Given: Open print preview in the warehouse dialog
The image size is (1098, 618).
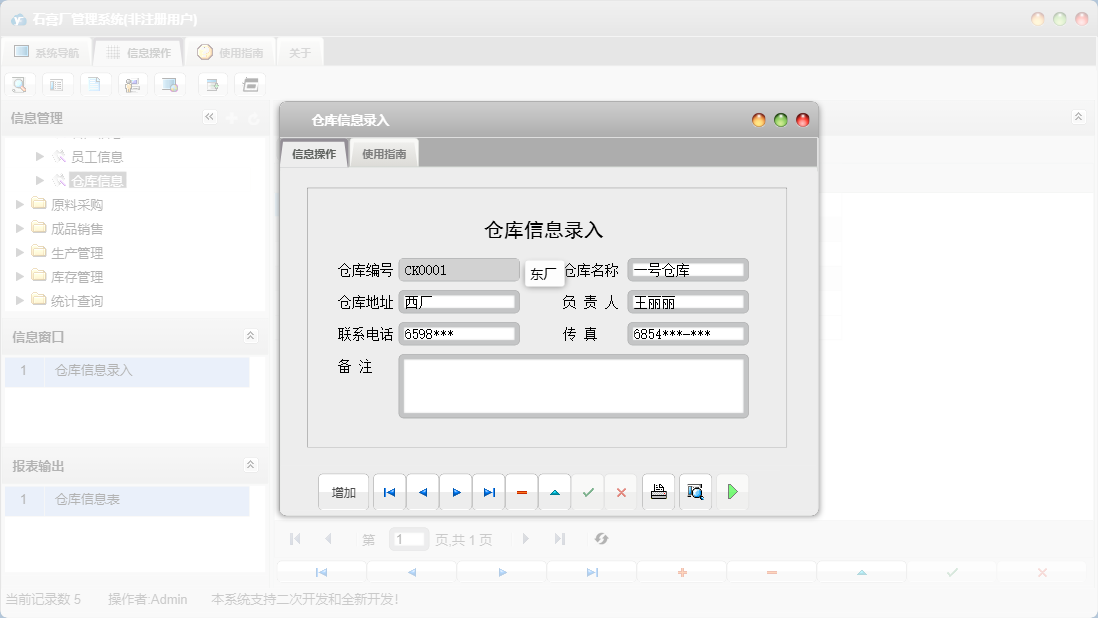Looking at the screenshot, I should (x=694, y=491).
